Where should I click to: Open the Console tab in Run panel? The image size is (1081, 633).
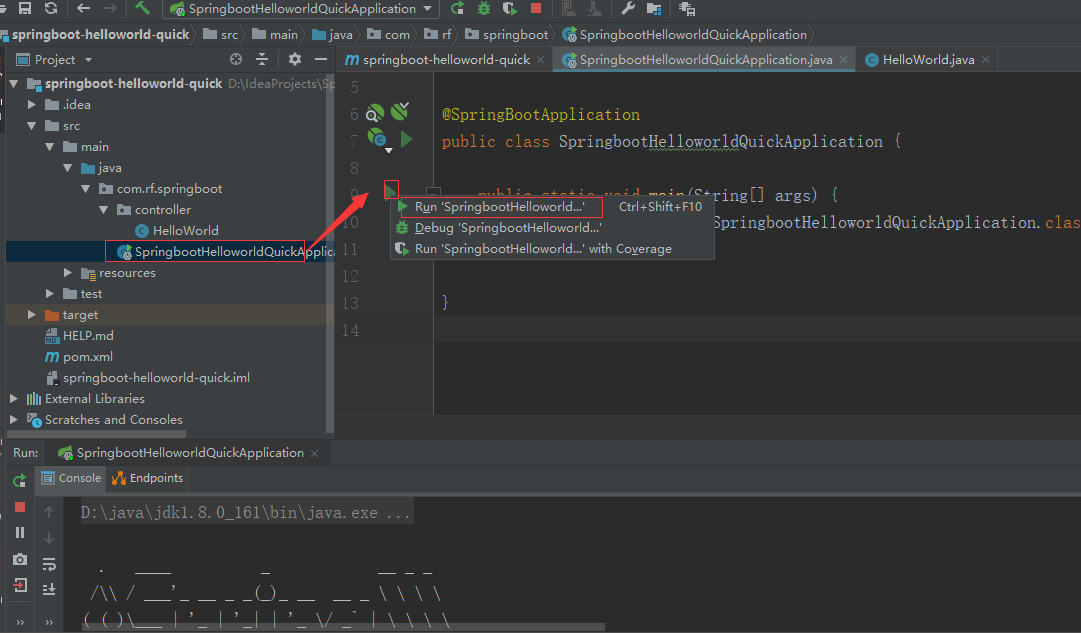(x=72, y=478)
